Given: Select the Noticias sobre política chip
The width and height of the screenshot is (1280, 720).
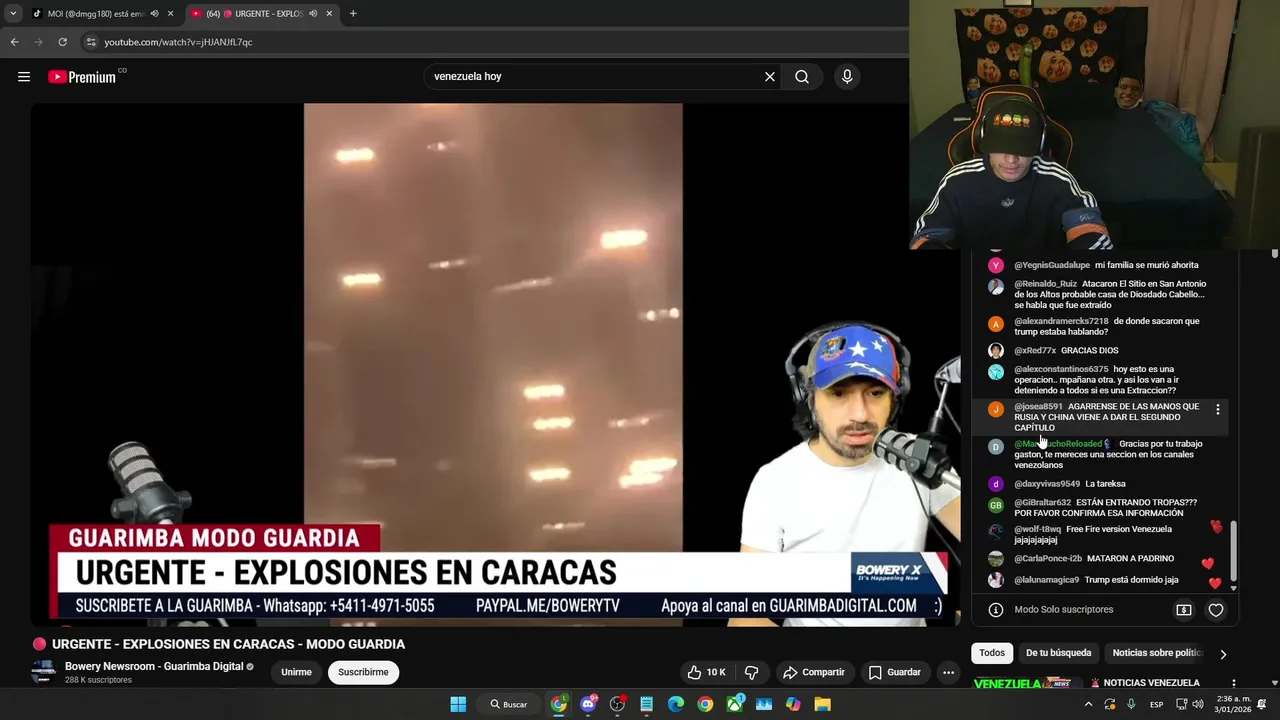Looking at the screenshot, I should (1157, 653).
